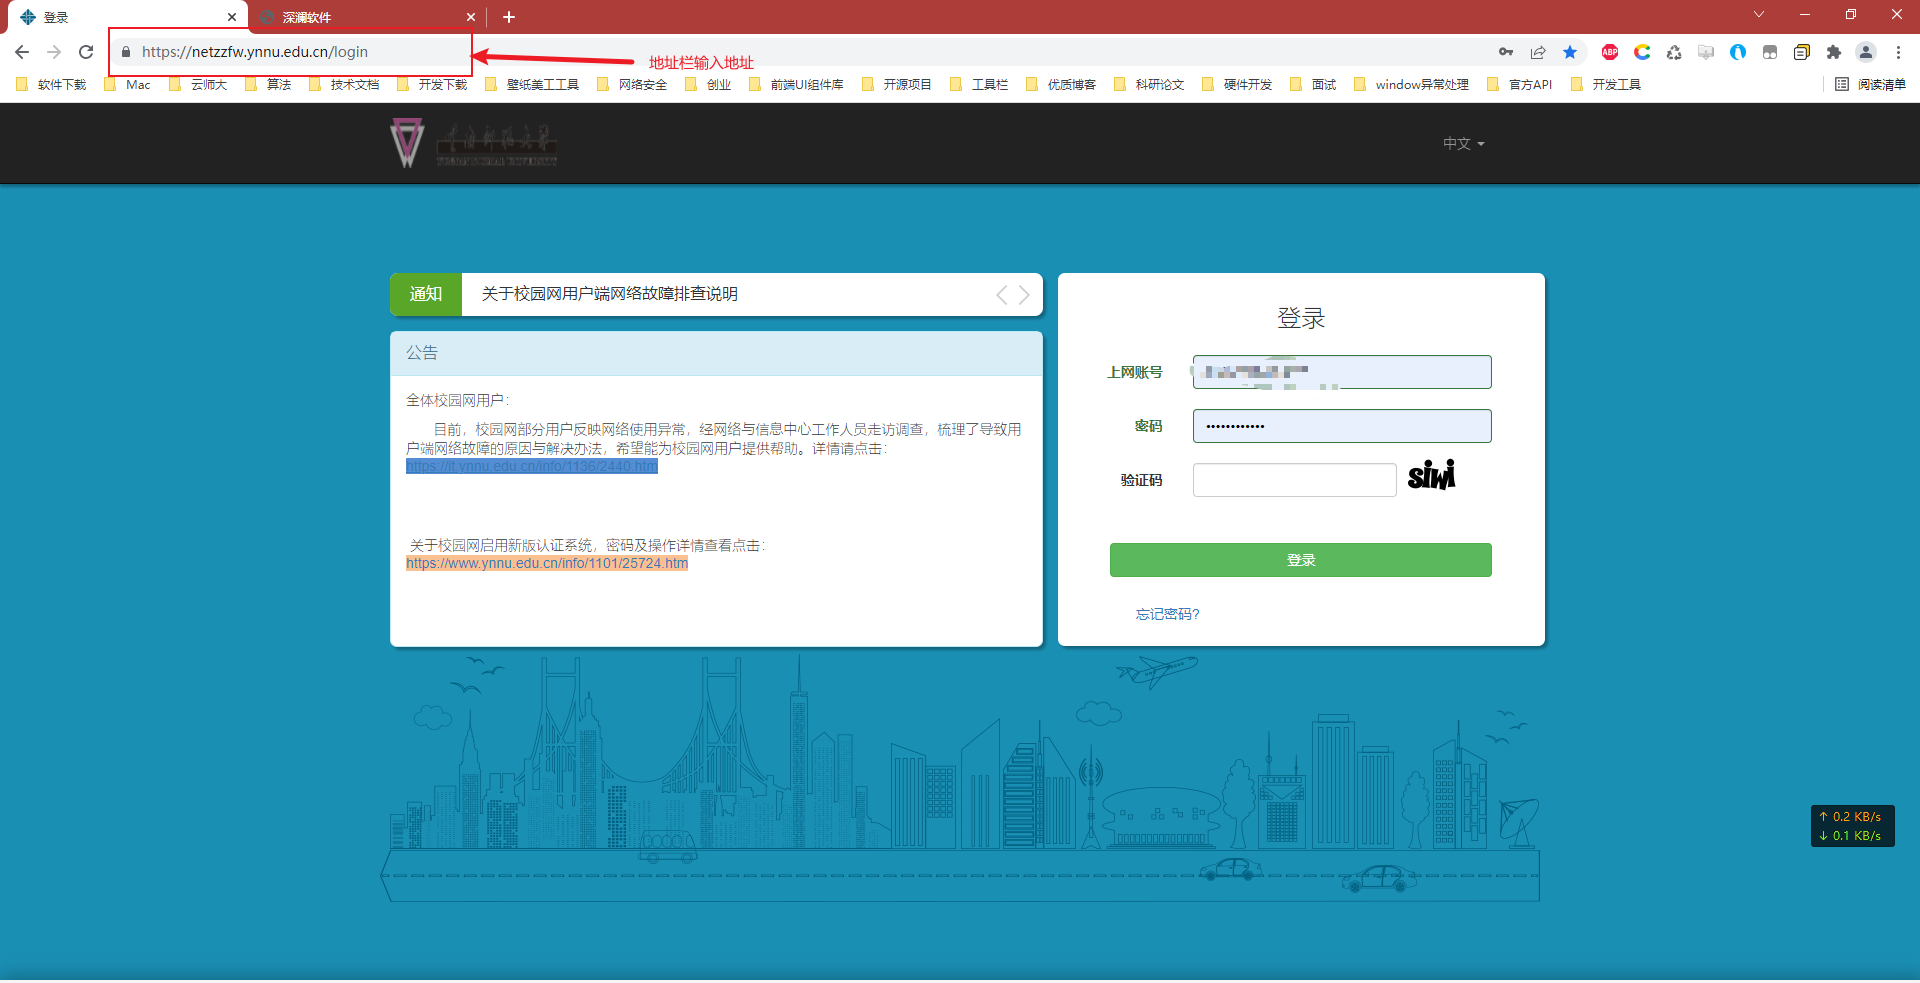The width and height of the screenshot is (1920, 983).
Task: Click the siwi captcha image to refresh
Action: pyautogui.click(x=1430, y=476)
